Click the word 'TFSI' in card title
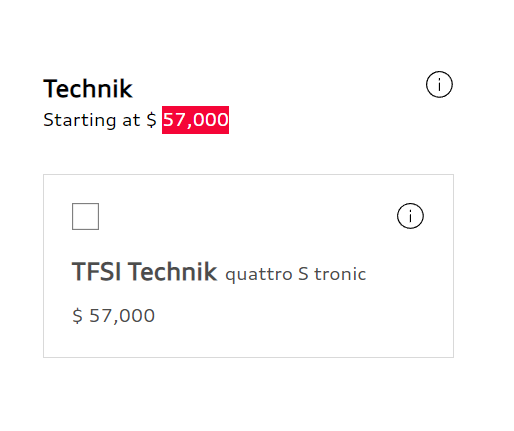This screenshot has height=431, width=514. click(x=96, y=272)
